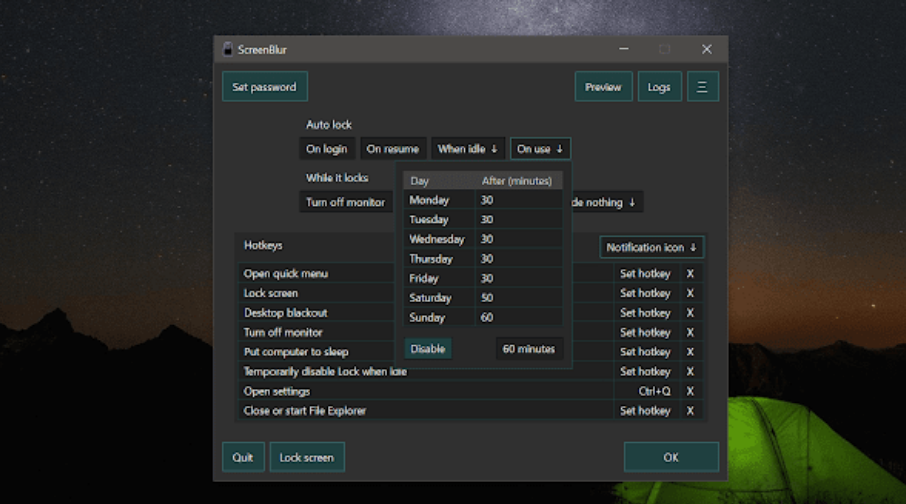Image resolution: width=906 pixels, height=504 pixels.
Task: Toggle On login auto lock
Action: pos(326,149)
